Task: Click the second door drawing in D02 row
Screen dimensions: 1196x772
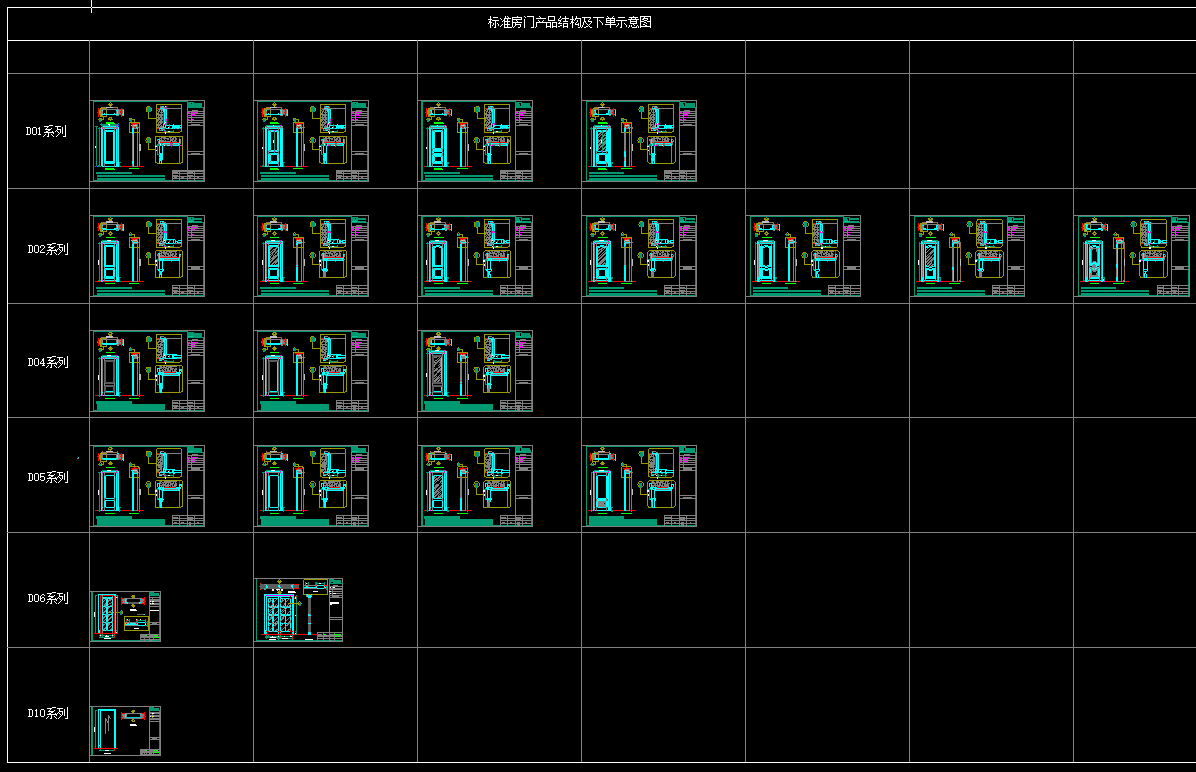Action: (312, 256)
